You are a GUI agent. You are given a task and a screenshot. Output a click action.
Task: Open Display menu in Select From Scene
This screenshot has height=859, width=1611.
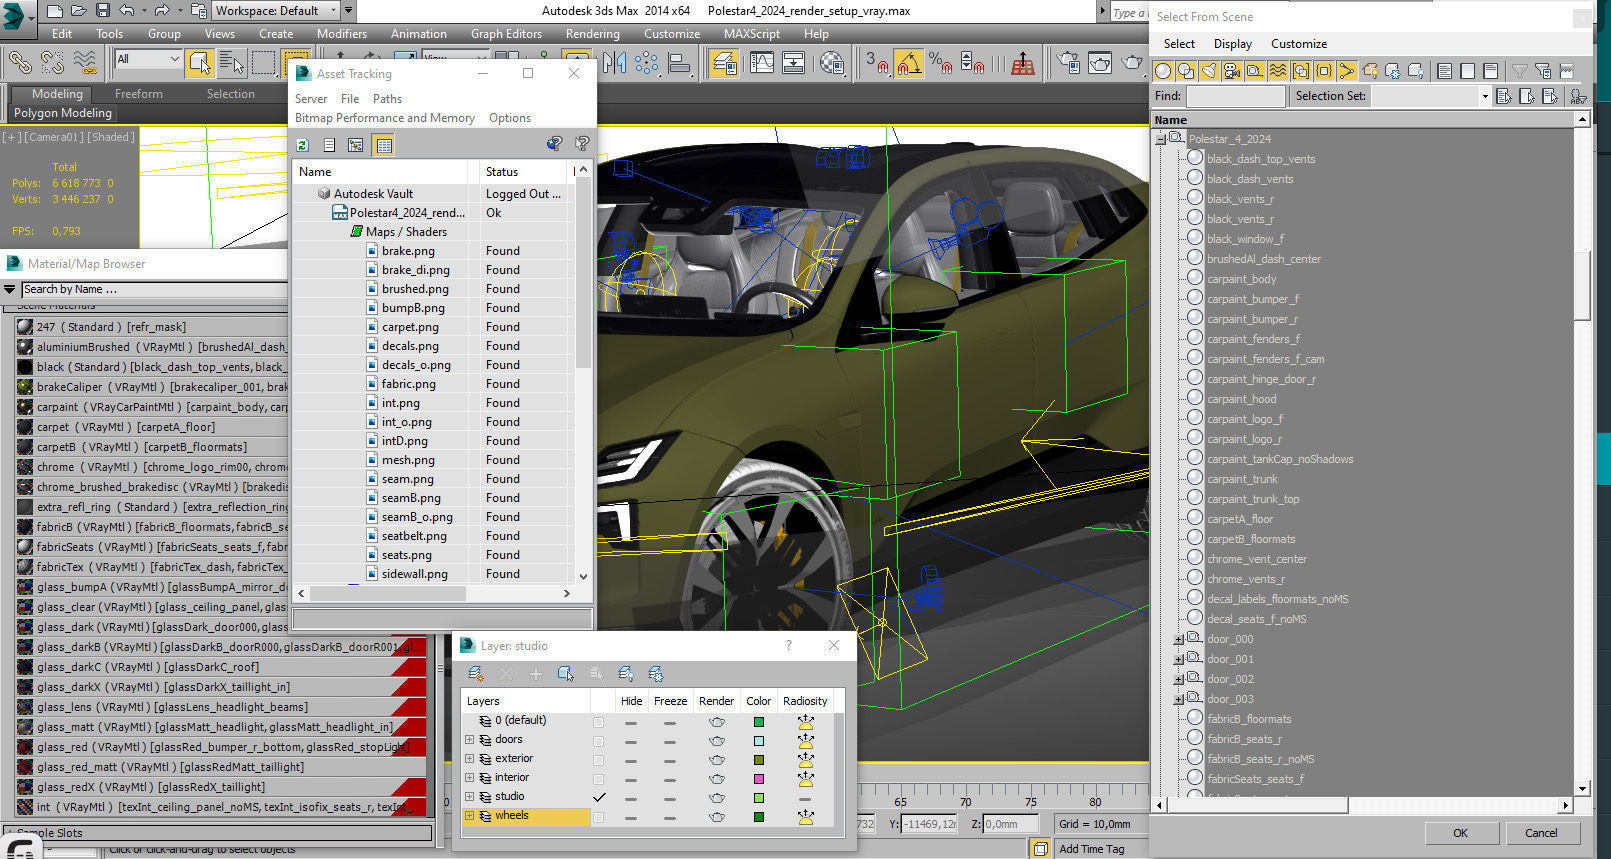(1232, 44)
